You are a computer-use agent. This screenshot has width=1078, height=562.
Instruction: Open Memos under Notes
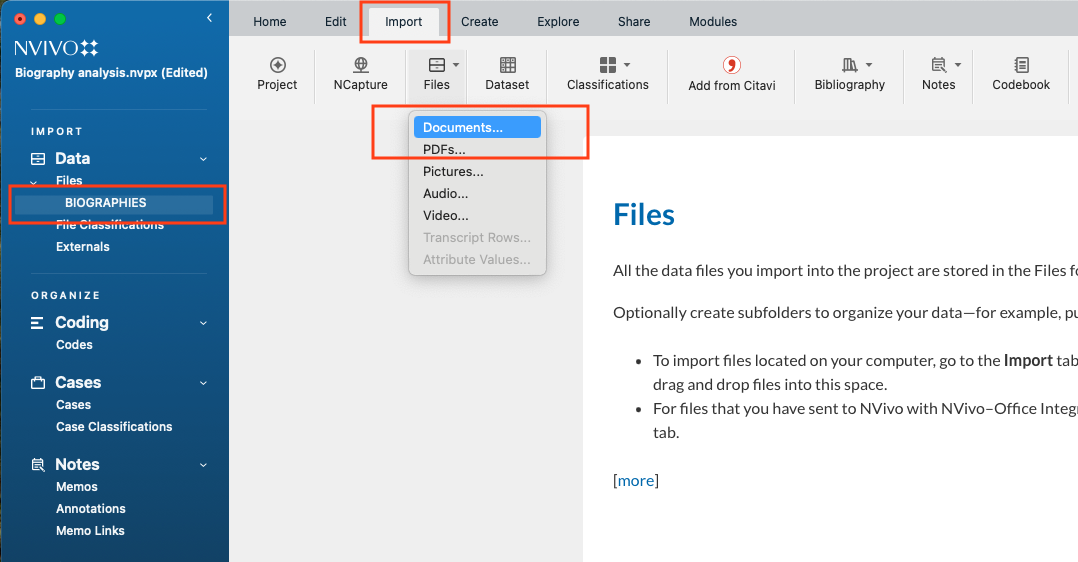click(77, 487)
